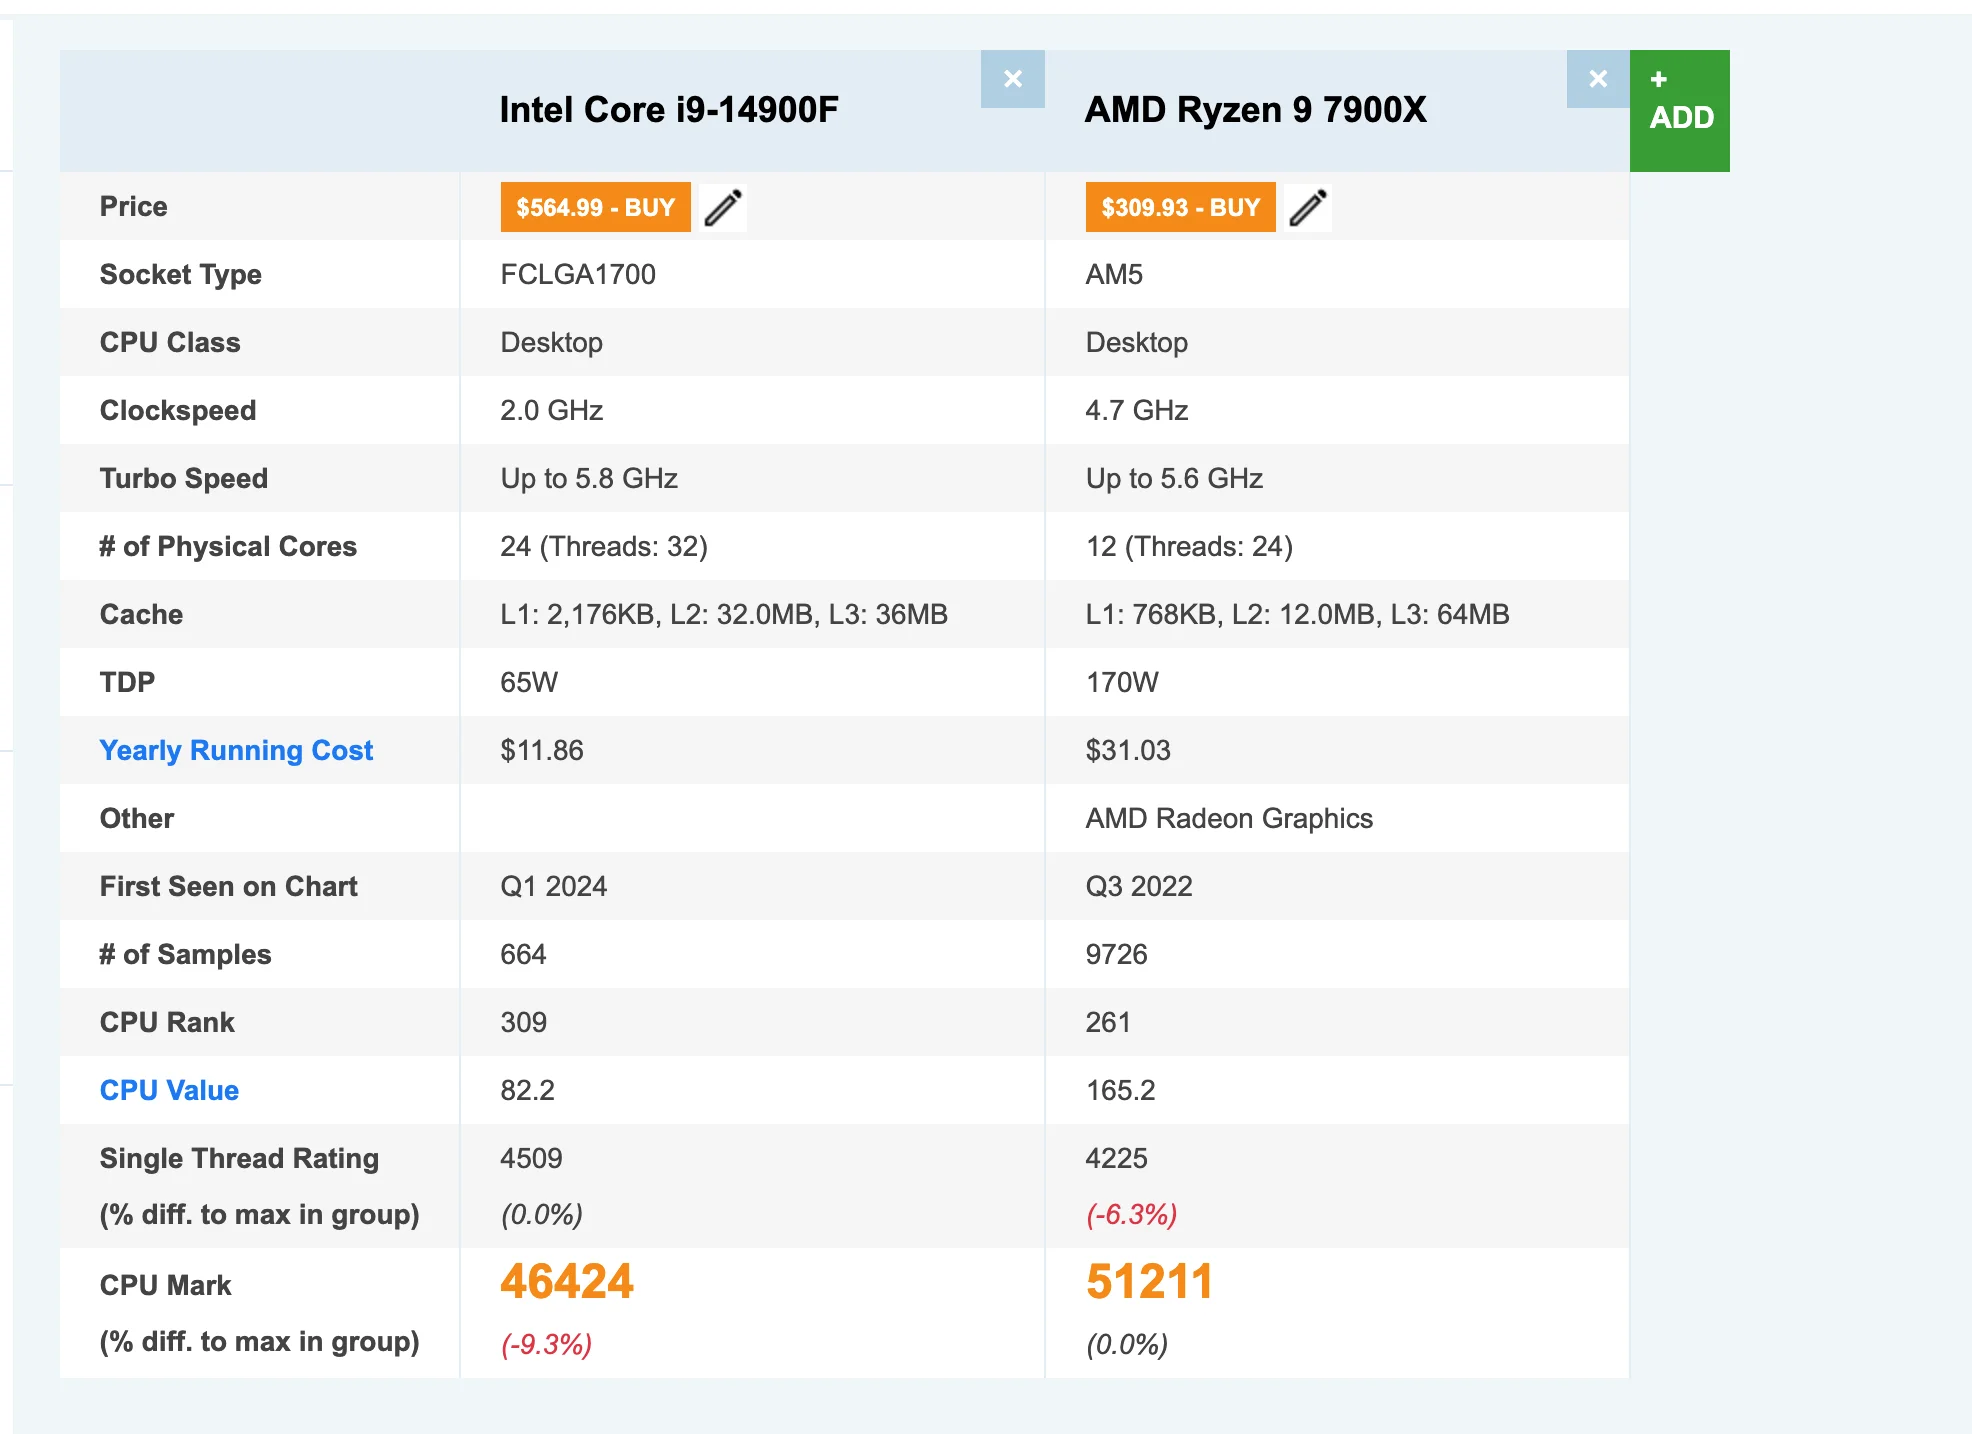Screen dimensions: 1972x1434
Task: Click the 170W TDP value
Action: pos(1122,682)
